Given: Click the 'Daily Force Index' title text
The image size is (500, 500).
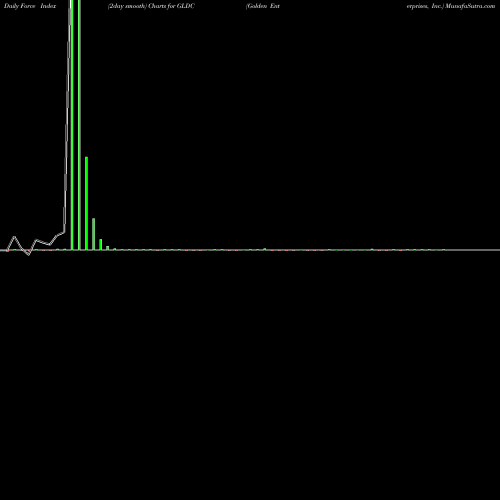Looking at the screenshot, I should (x=30, y=6).
